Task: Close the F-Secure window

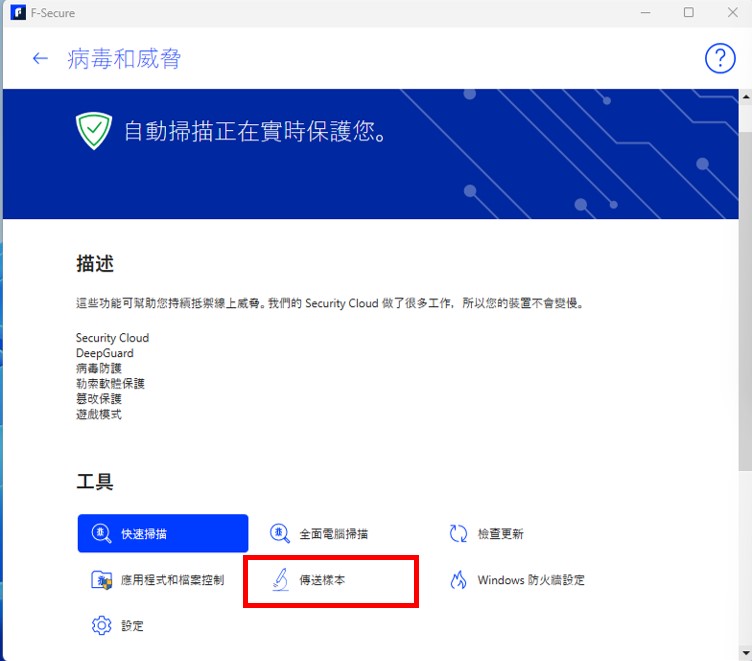Action: coord(732,12)
